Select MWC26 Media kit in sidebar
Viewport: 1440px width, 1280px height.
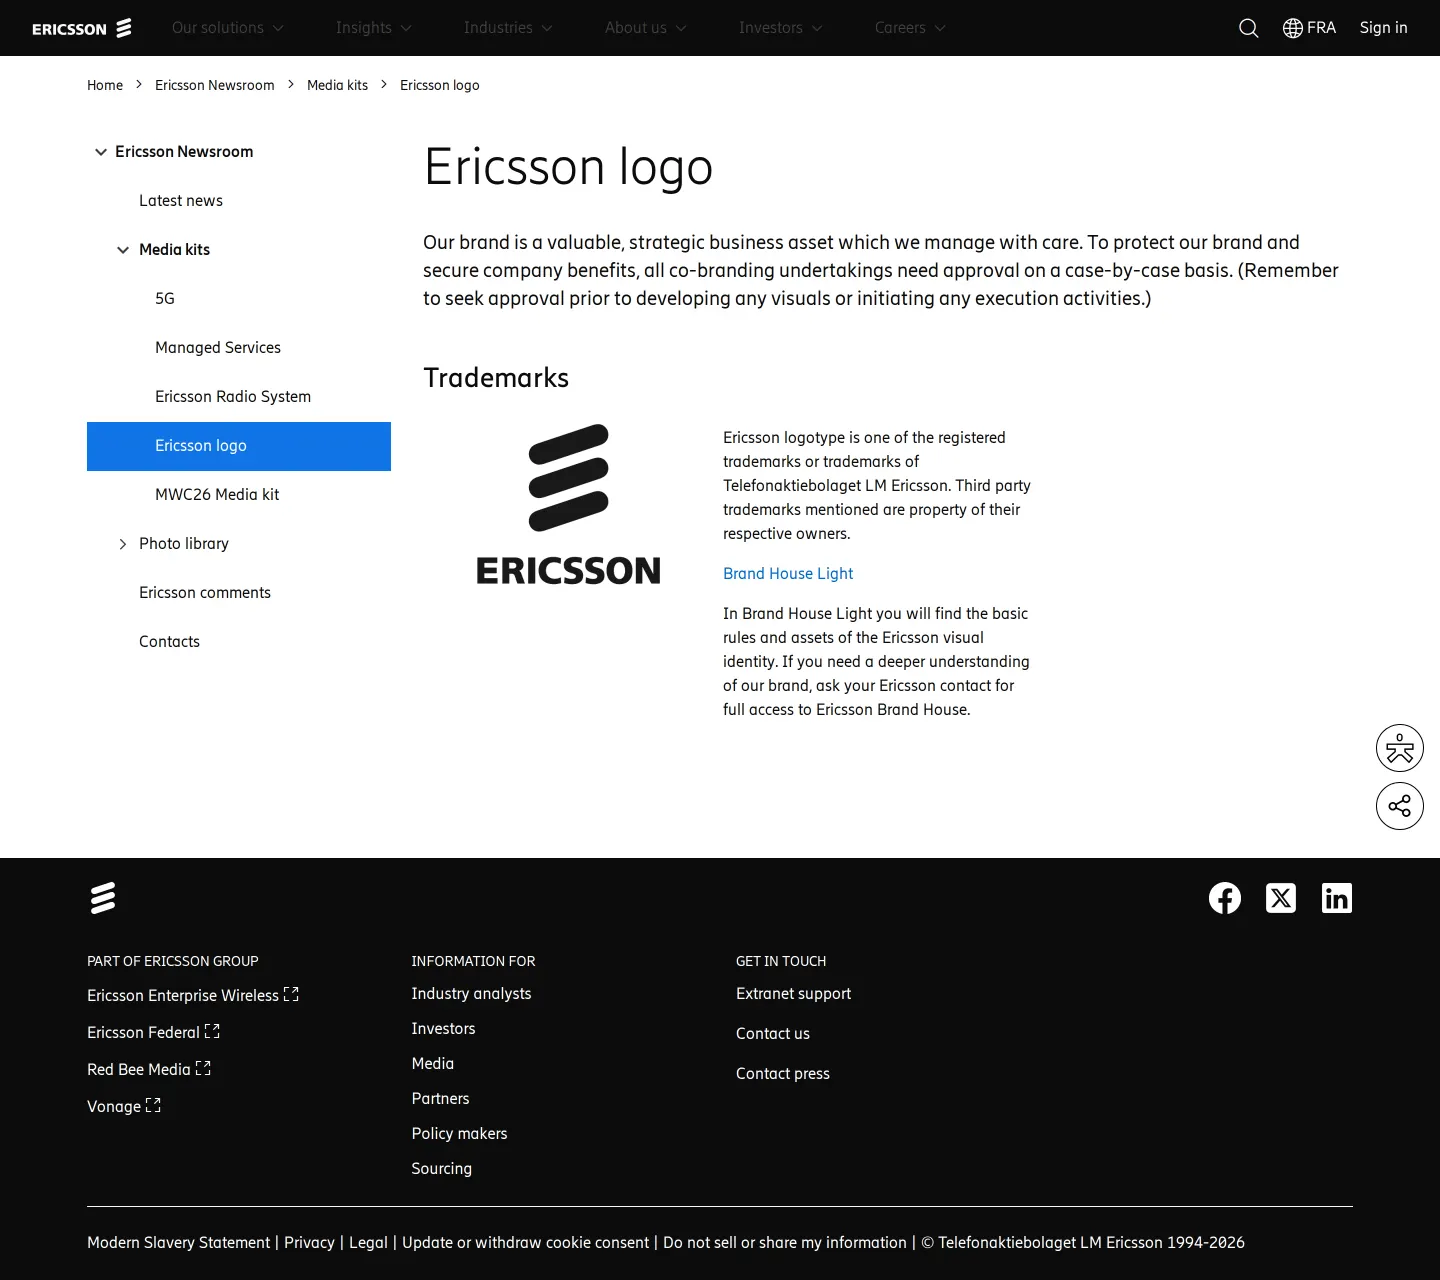(217, 495)
